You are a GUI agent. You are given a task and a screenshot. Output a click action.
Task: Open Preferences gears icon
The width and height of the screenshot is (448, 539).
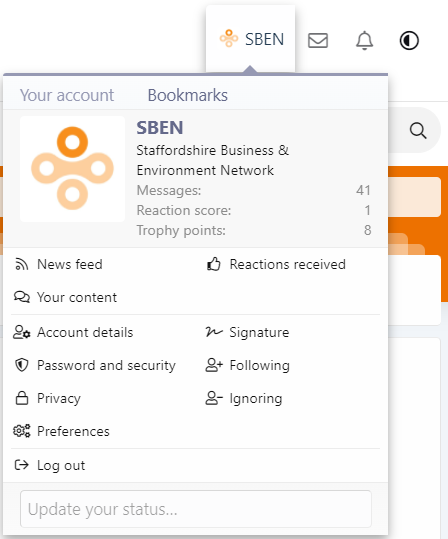22,431
